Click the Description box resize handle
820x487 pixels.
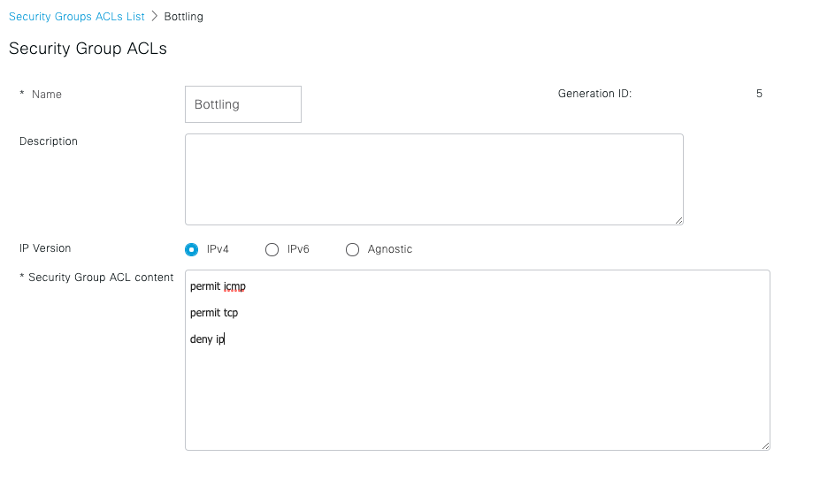click(x=679, y=220)
